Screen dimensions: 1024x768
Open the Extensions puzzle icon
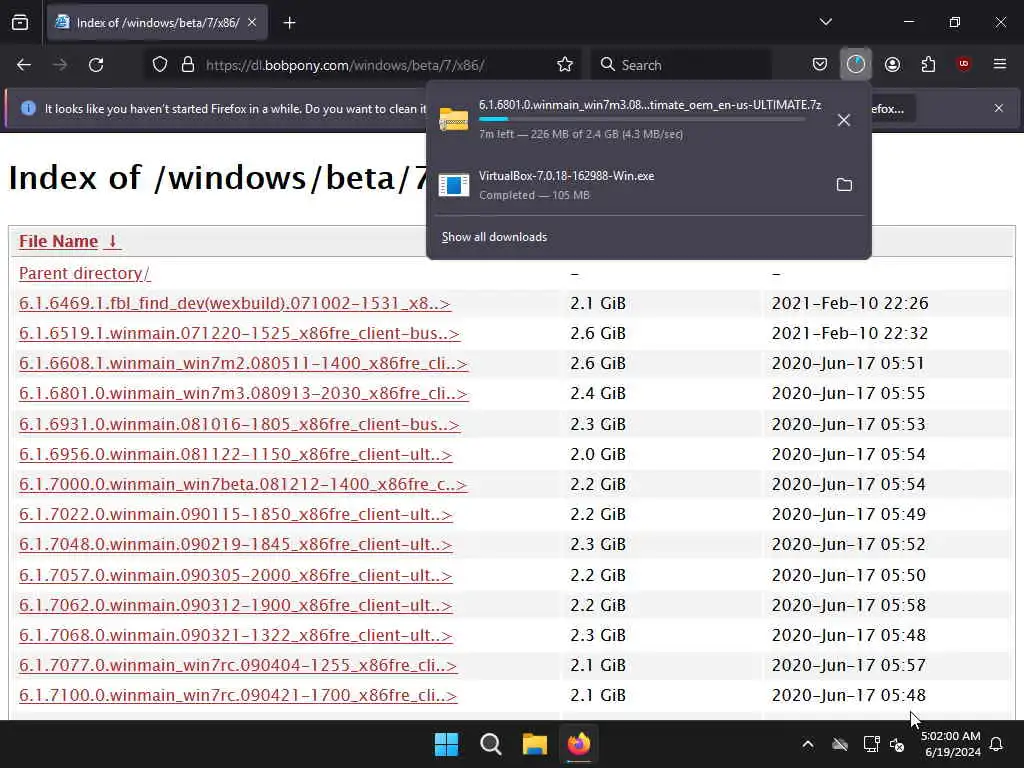pos(928,64)
